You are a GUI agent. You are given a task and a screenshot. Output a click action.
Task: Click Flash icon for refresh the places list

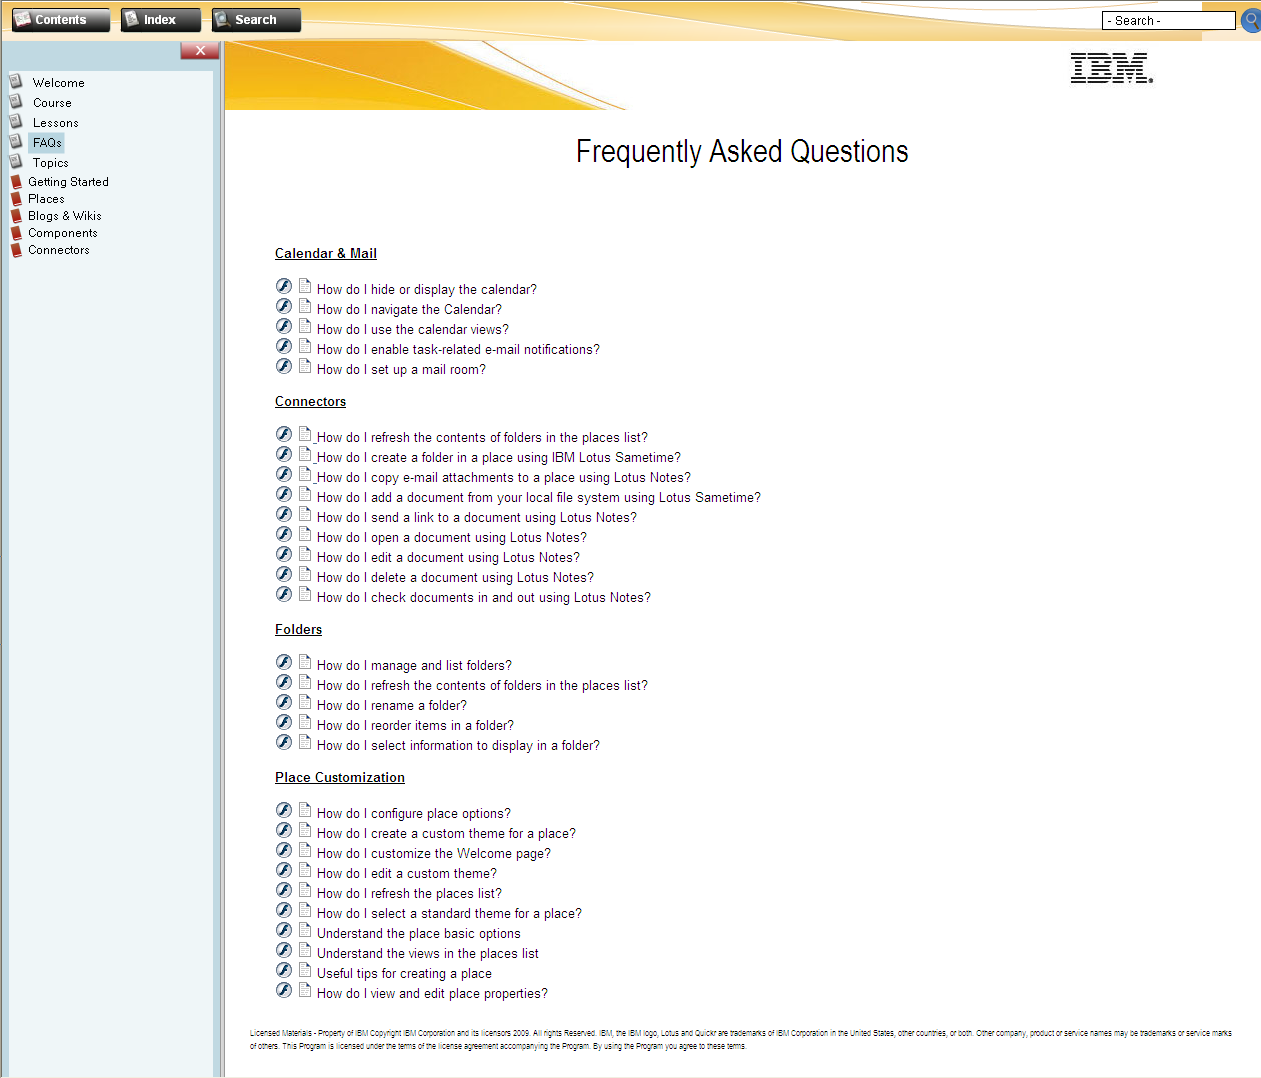click(284, 890)
